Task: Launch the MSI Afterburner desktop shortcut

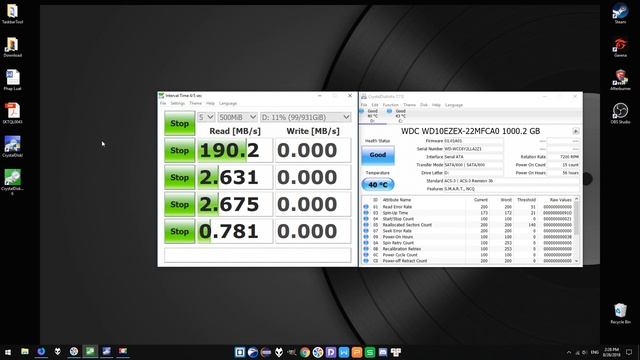Action: (620, 80)
